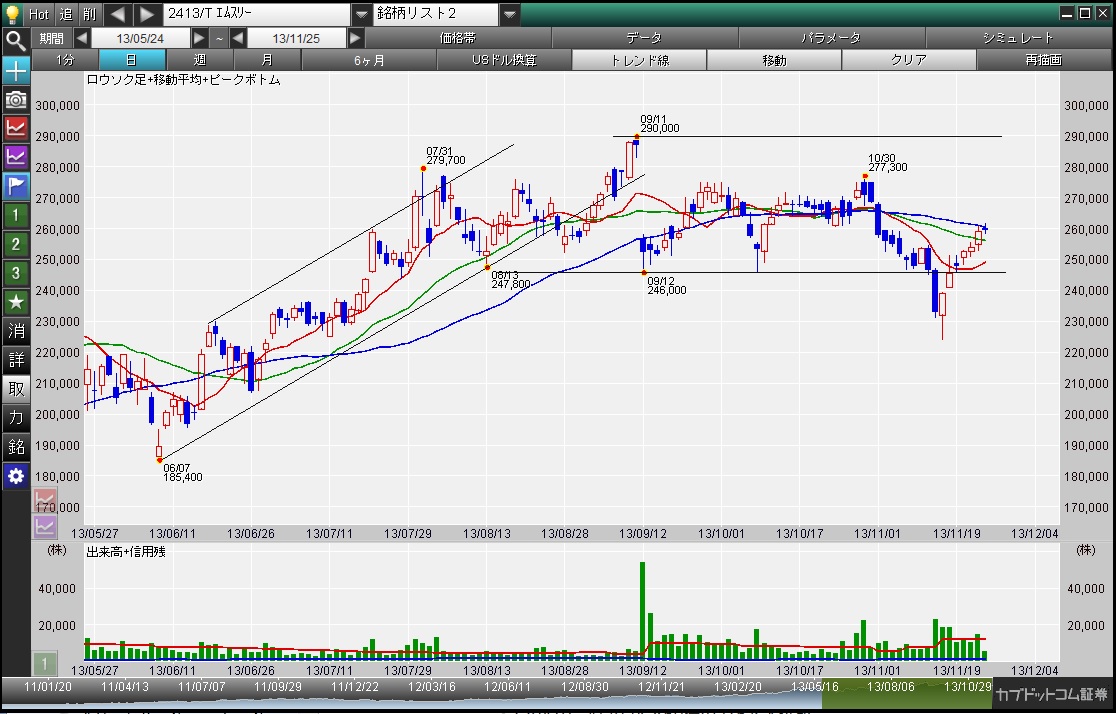1116x714 pixels.
Task: Click the light bulb icon in title bar
Action: click(13, 14)
